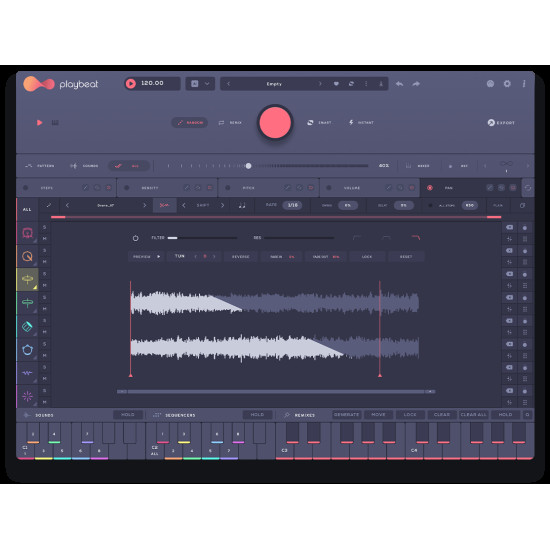Screen dimensions: 550x550
Task: Click the tempo sync icon beside 120.00
Action: tap(131, 83)
